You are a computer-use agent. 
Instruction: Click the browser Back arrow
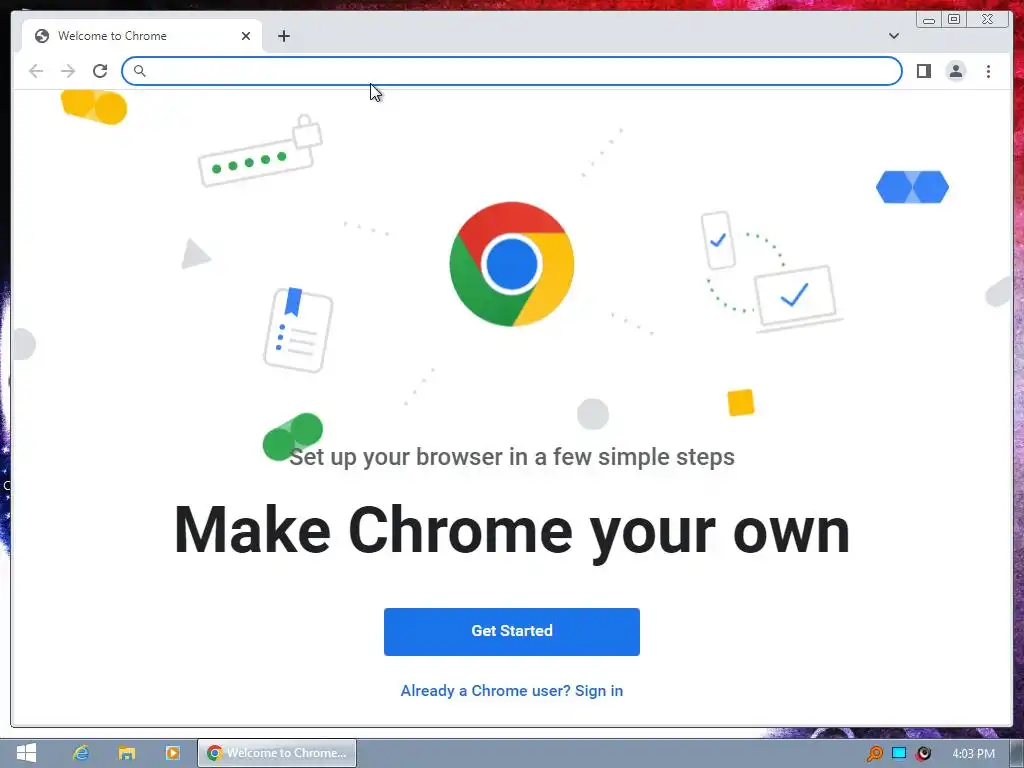click(36, 71)
